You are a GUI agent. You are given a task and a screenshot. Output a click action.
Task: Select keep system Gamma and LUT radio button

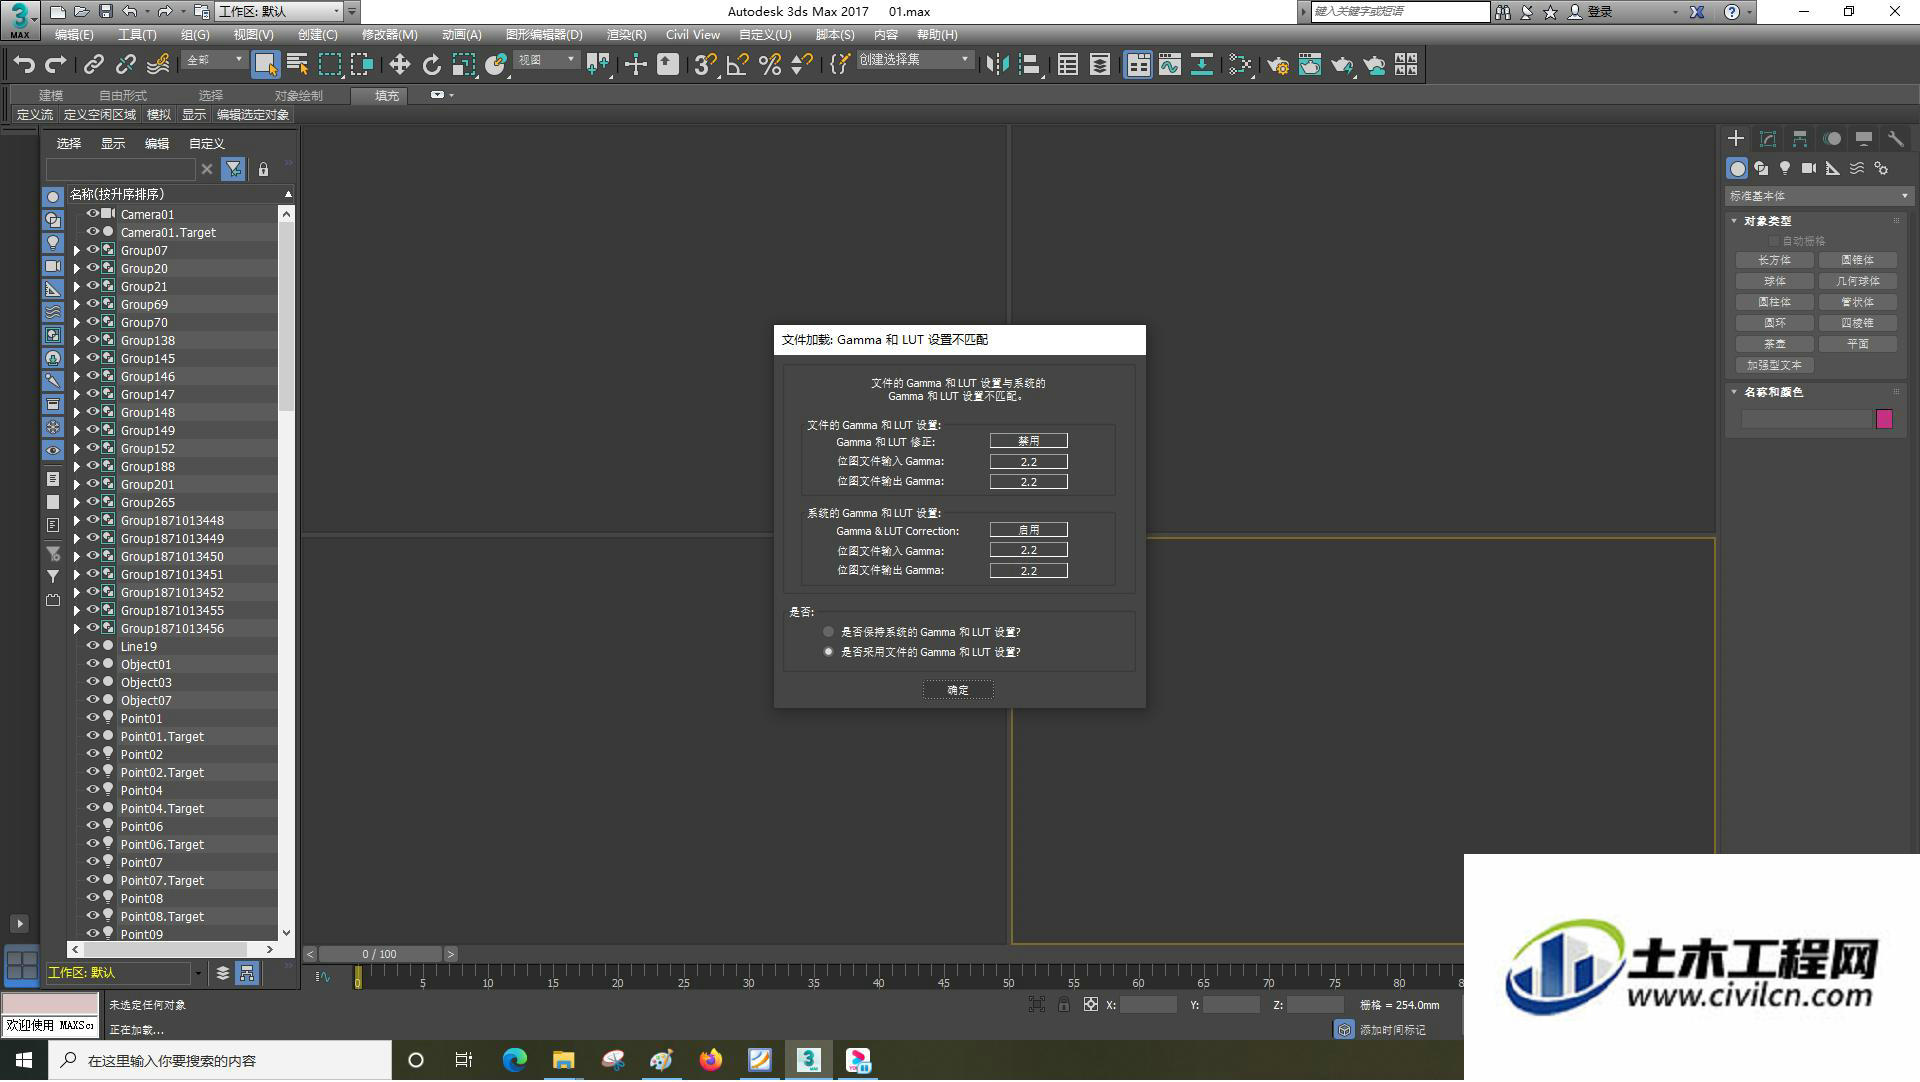coord(828,632)
